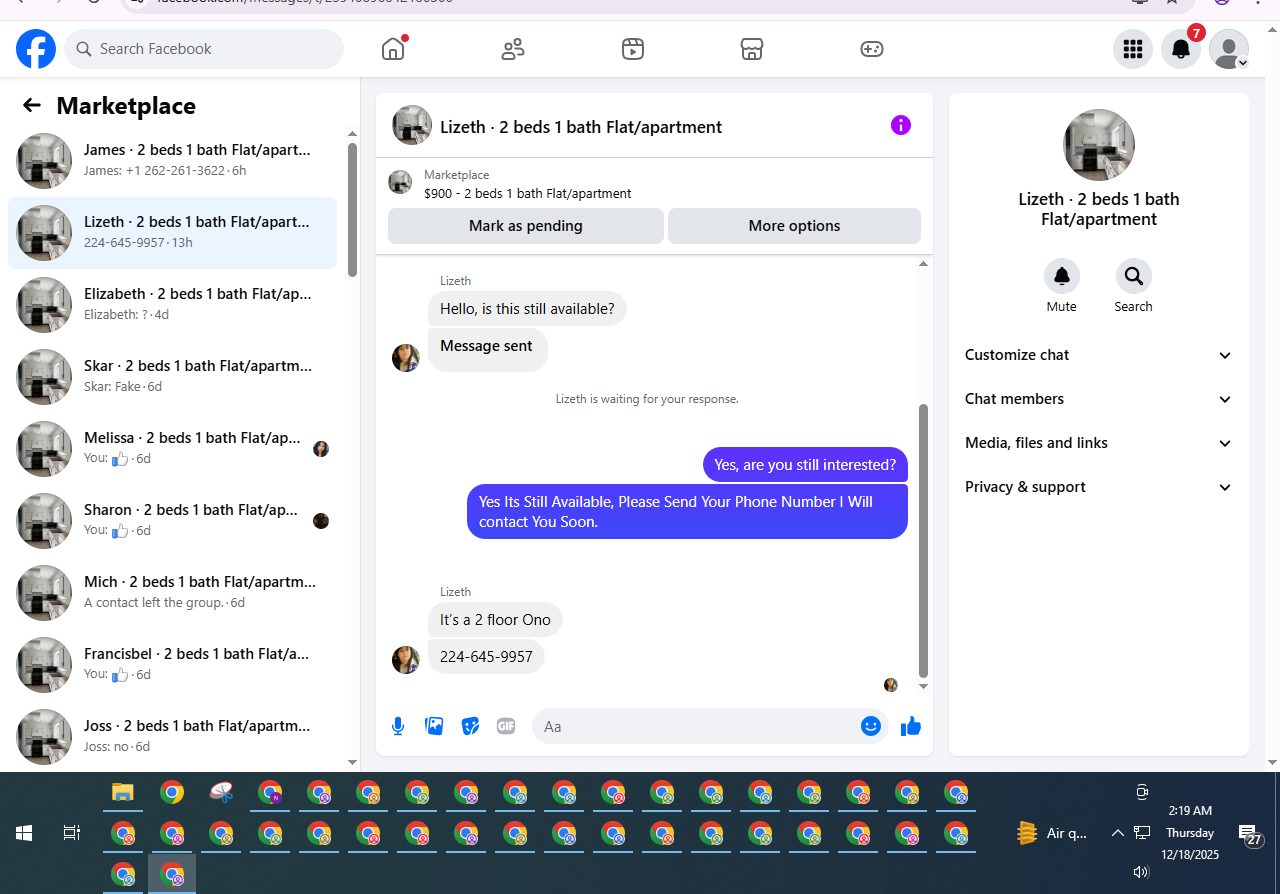Click the message text field Aa
This screenshot has width=1280, height=894.
(x=697, y=726)
